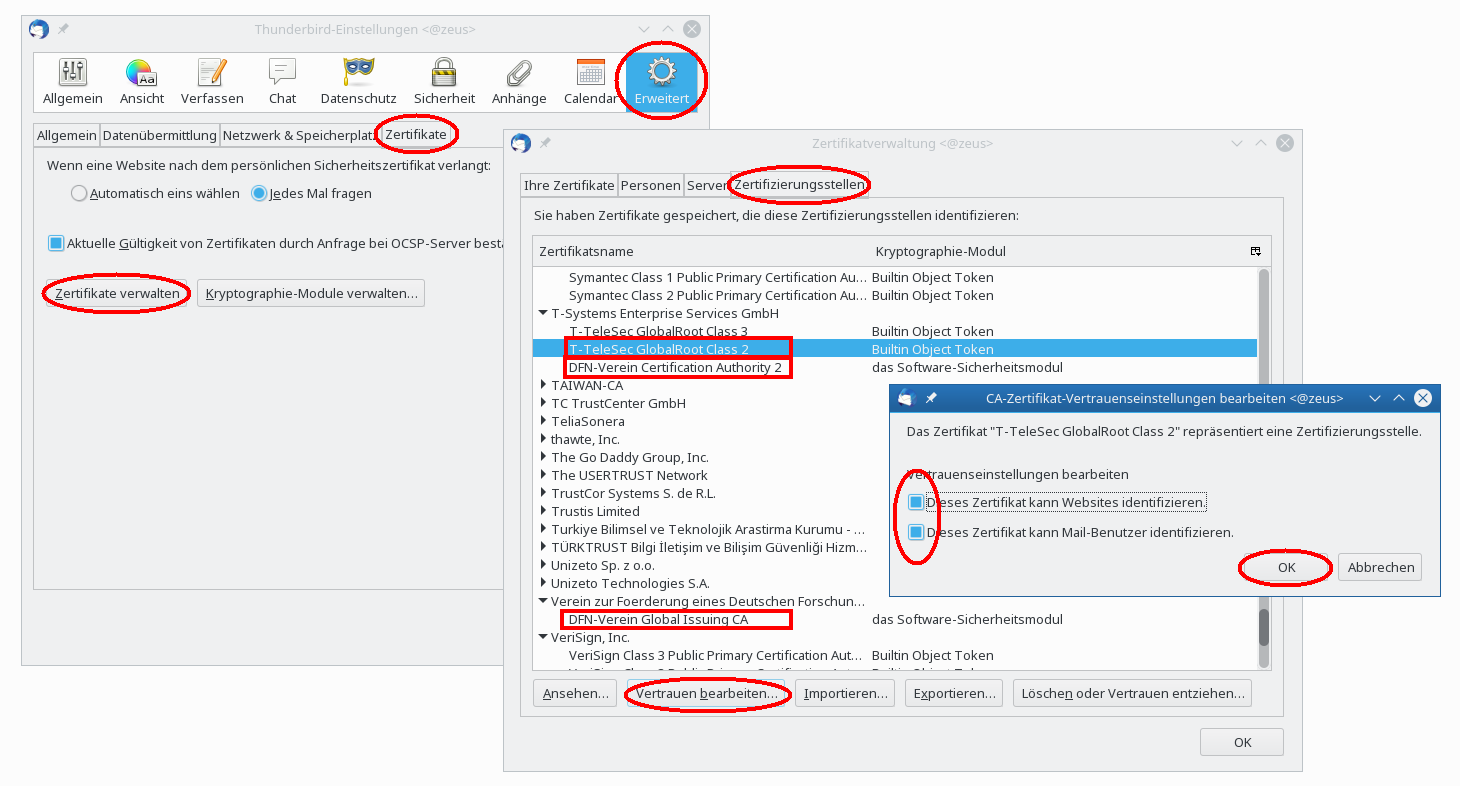Image resolution: width=1460 pixels, height=786 pixels.
Task: Switch to Zertifikate sub-tab
Action: tap(416, 134)
